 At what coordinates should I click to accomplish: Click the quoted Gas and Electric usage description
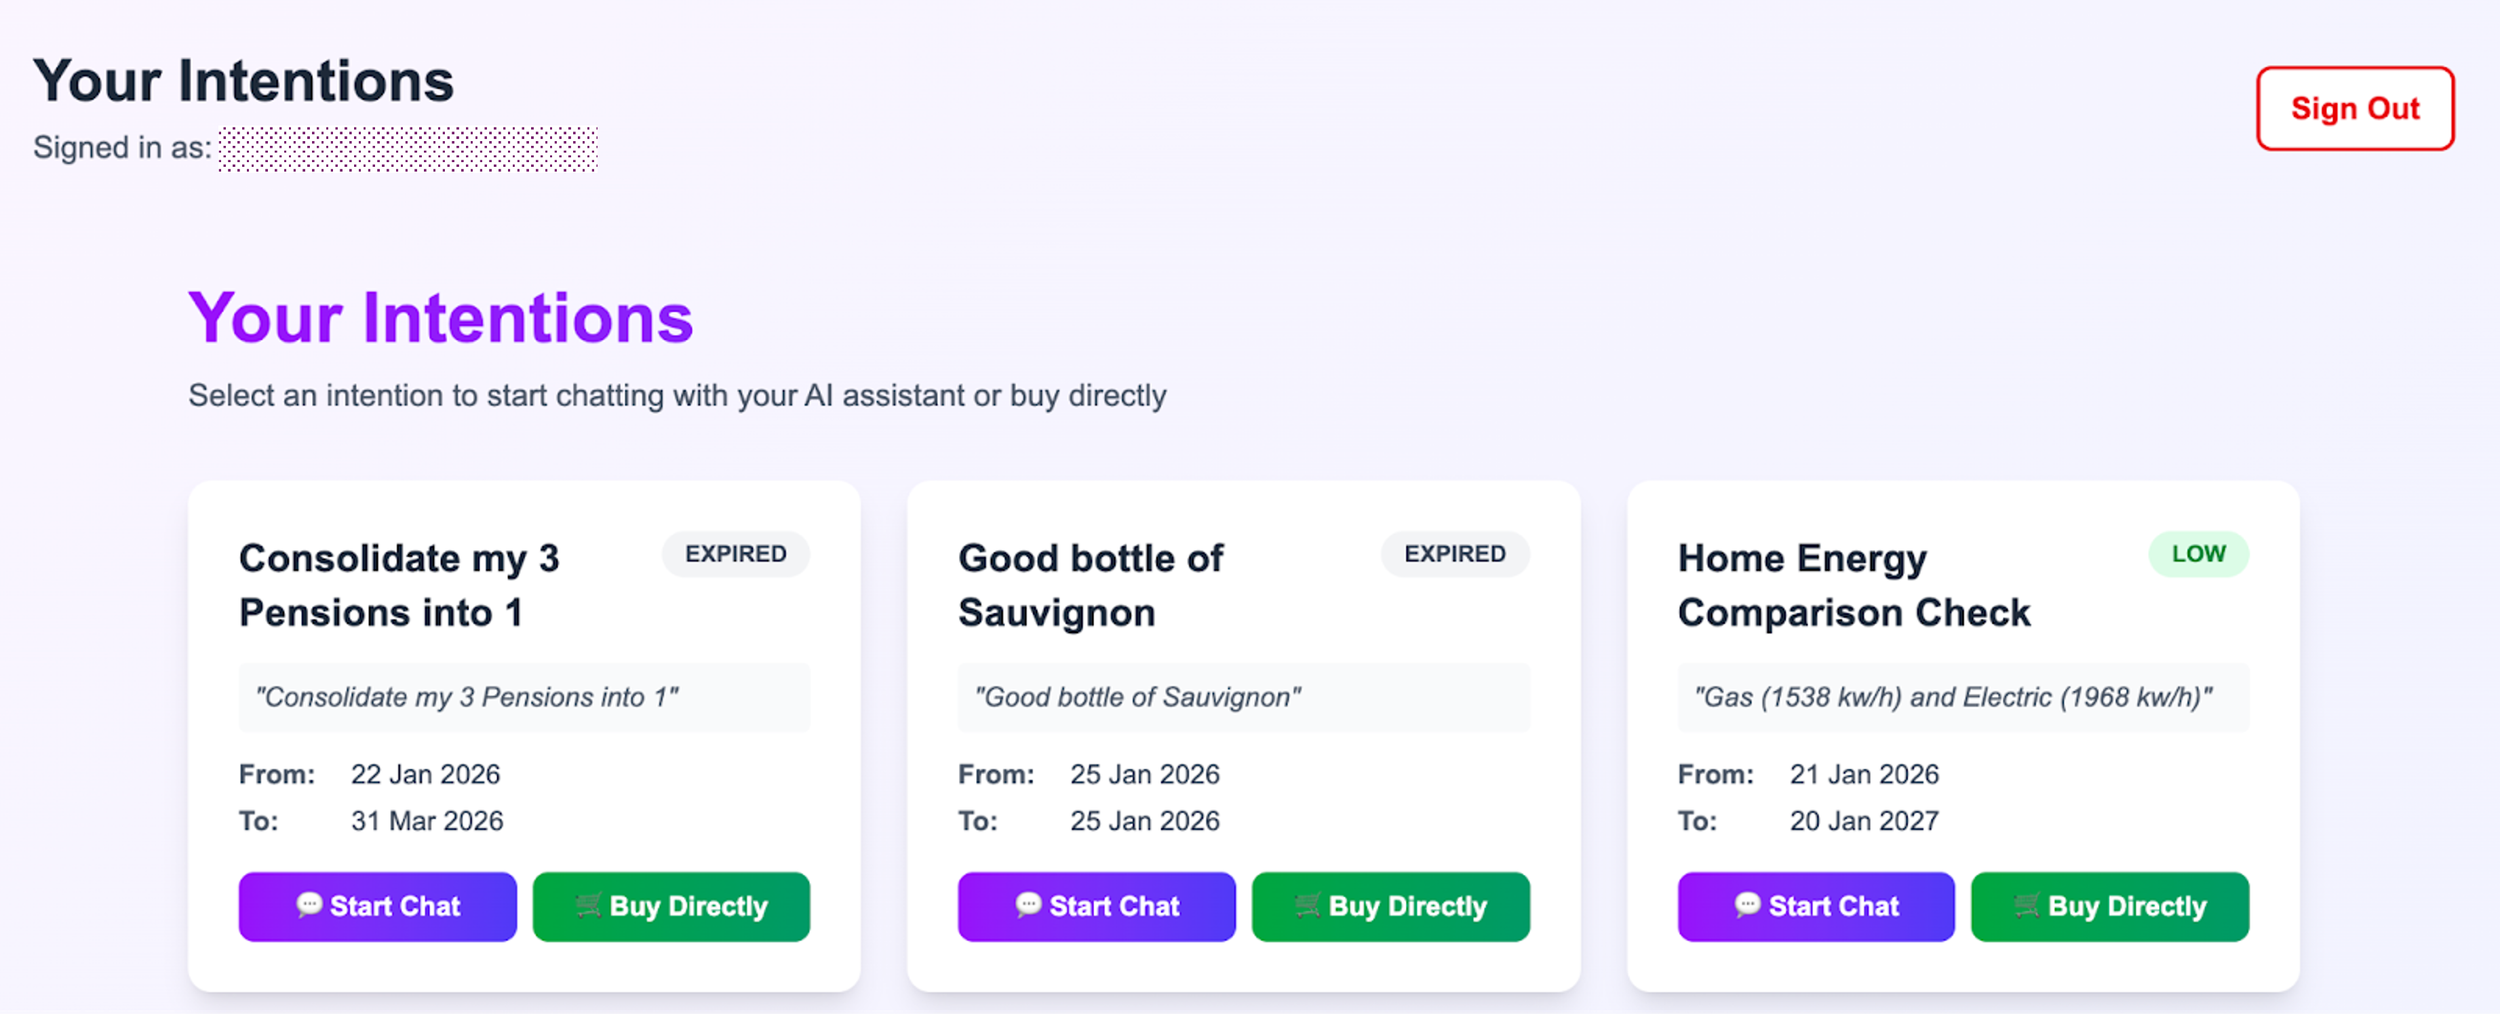[1952, 697]
